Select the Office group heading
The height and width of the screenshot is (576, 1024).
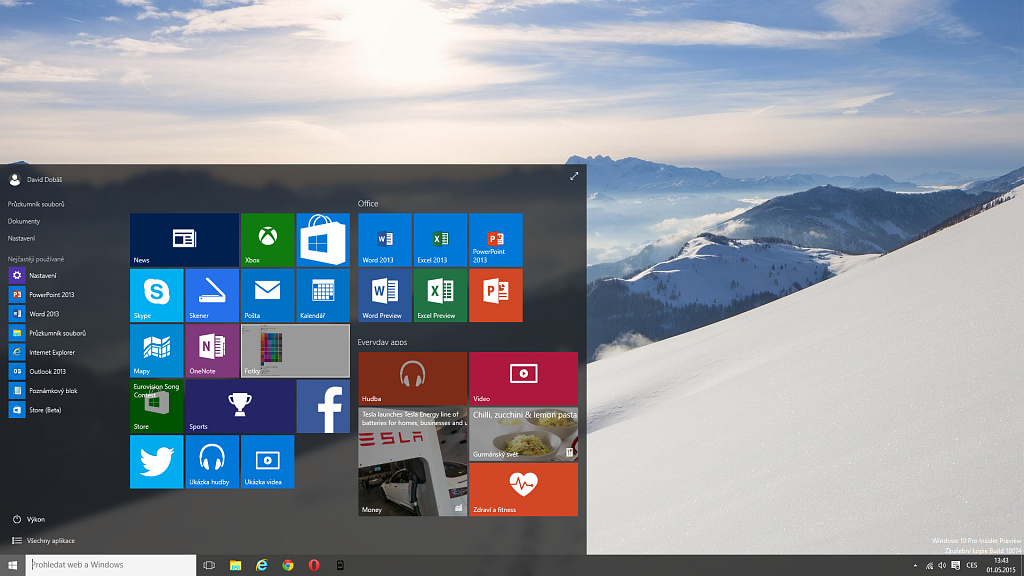[x=368, y=204]
